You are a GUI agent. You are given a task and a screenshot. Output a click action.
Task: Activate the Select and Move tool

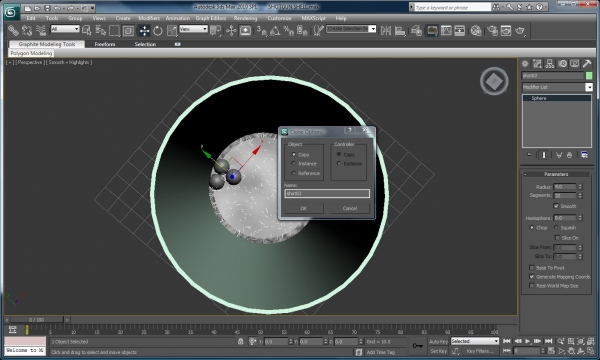tap(144, 31)
